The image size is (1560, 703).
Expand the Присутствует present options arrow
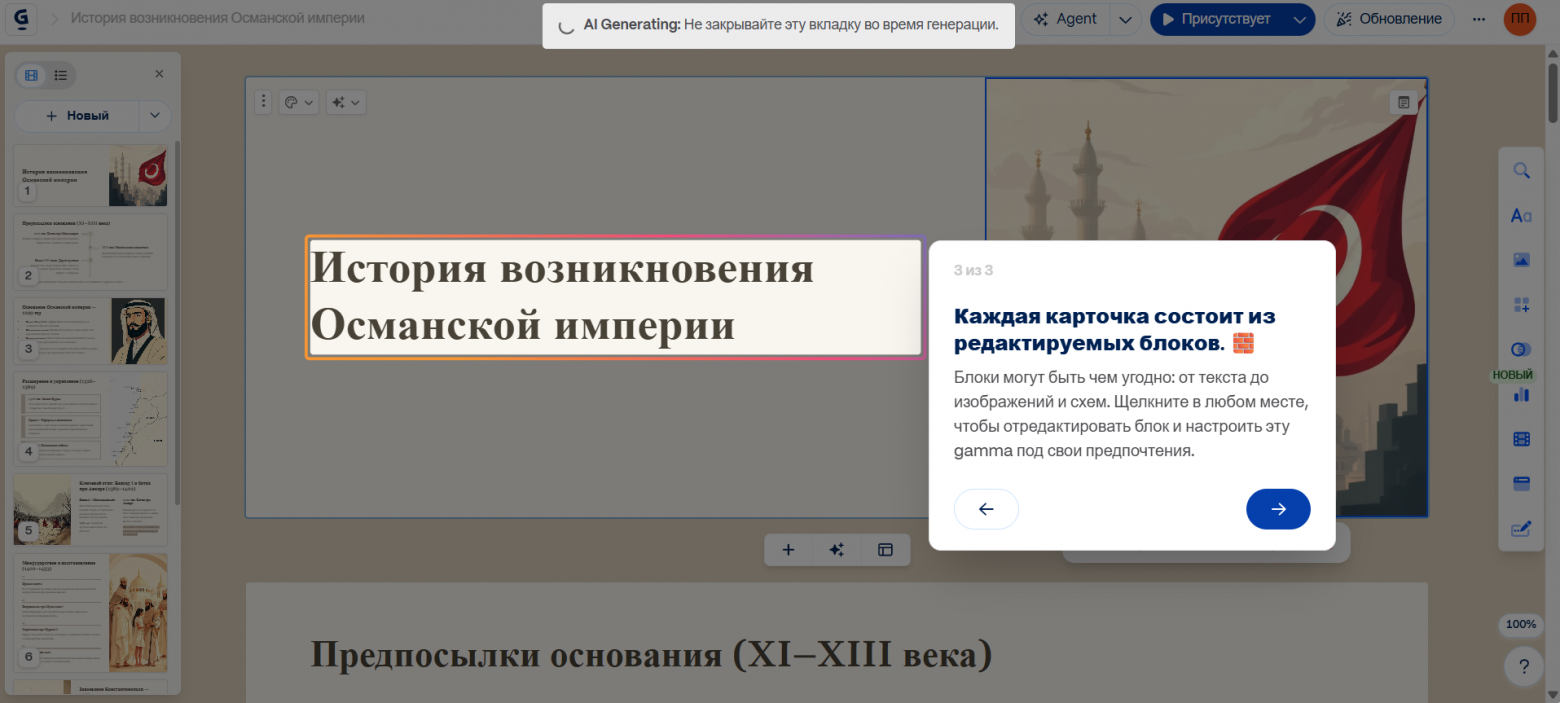click(x=1299, y=19)
